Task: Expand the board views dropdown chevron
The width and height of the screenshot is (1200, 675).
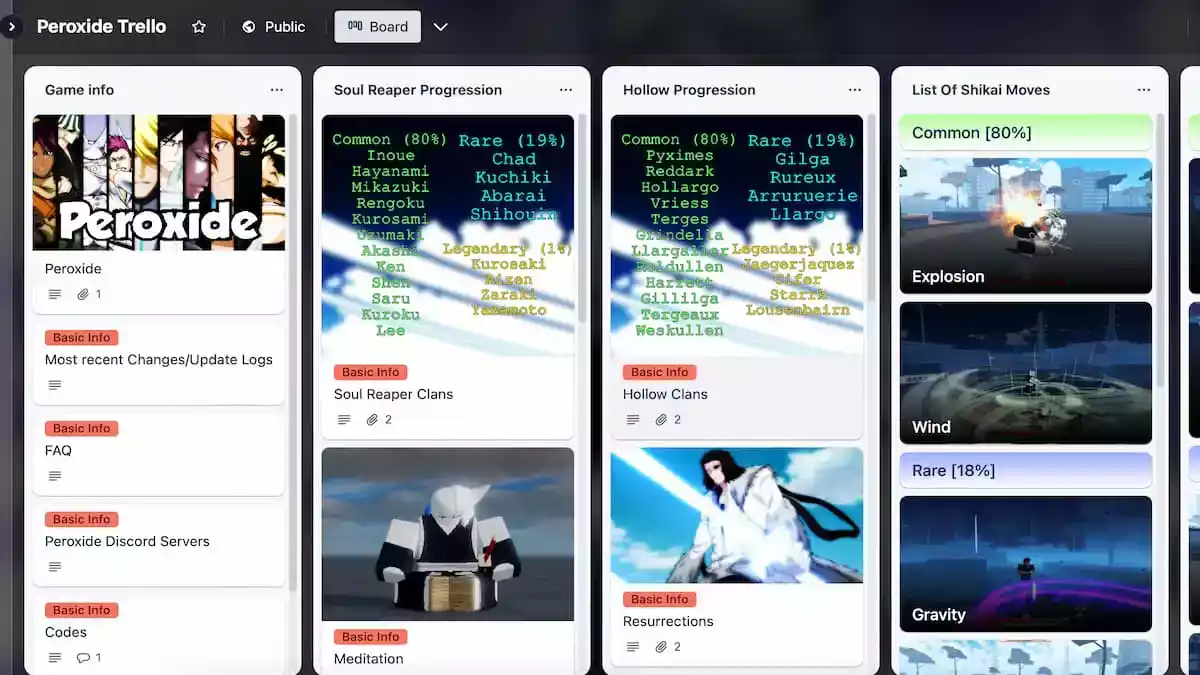Action: point(441,27)
